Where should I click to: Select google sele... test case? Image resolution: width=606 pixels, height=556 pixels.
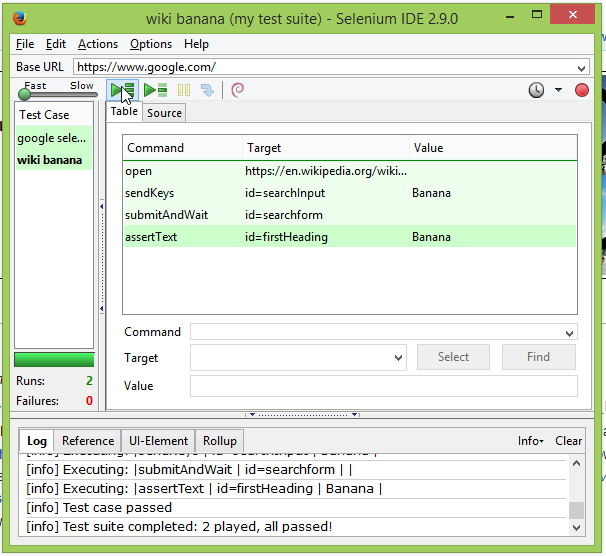coord(54,138)
